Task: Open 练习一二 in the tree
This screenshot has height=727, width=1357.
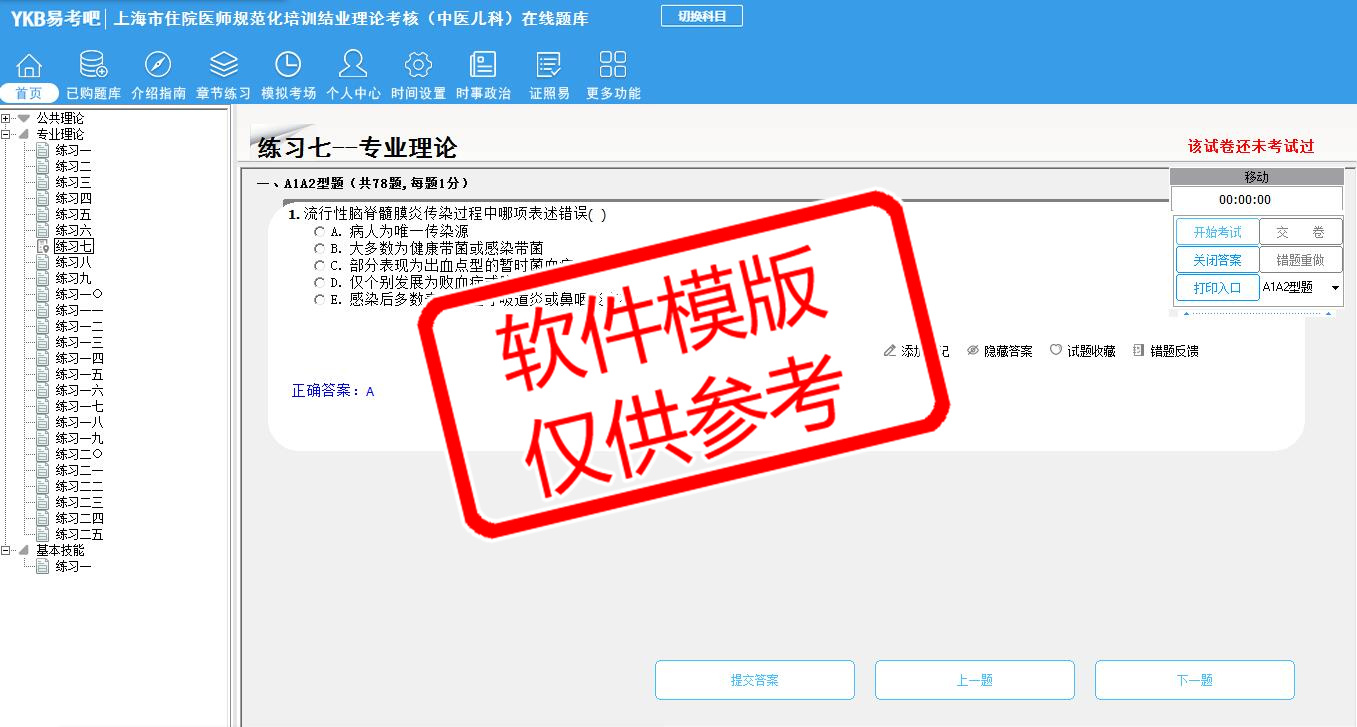Action: [x=79, y=326]
